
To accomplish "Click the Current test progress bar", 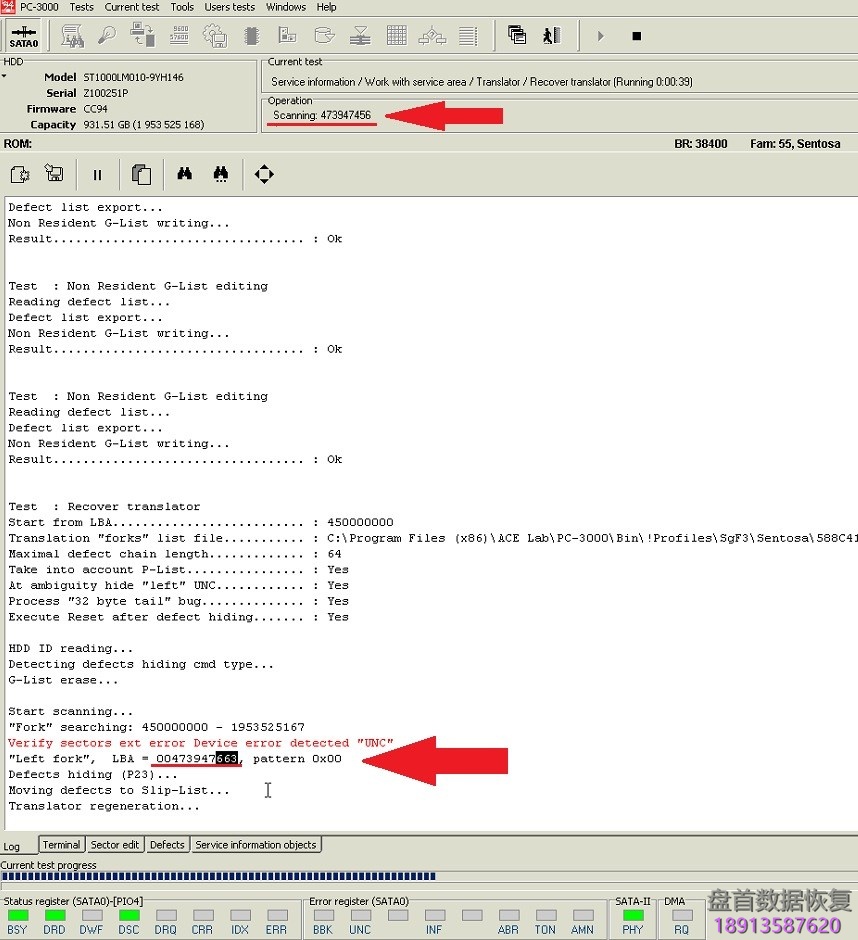I will [x=218, y=877].
